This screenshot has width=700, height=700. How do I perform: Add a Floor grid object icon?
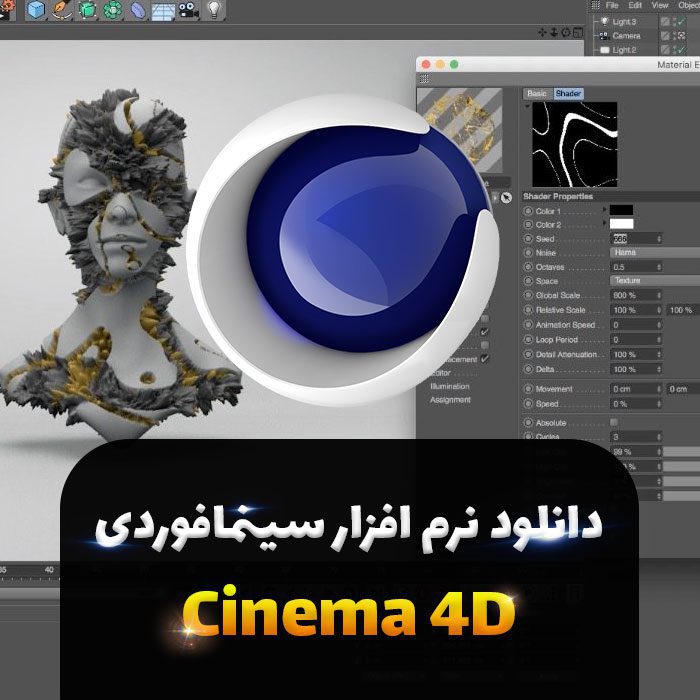click(163, 11)
